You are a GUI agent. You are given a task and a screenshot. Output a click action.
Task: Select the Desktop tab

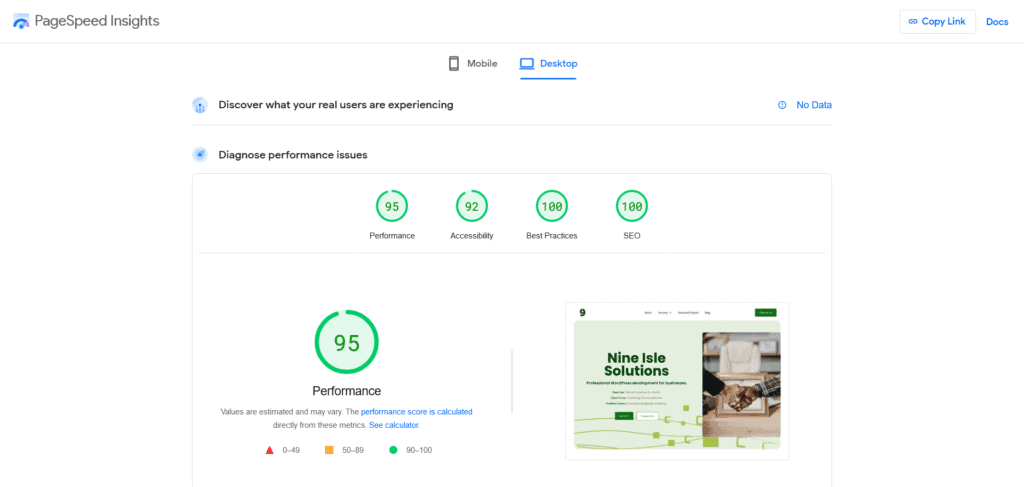click(548, 63)
